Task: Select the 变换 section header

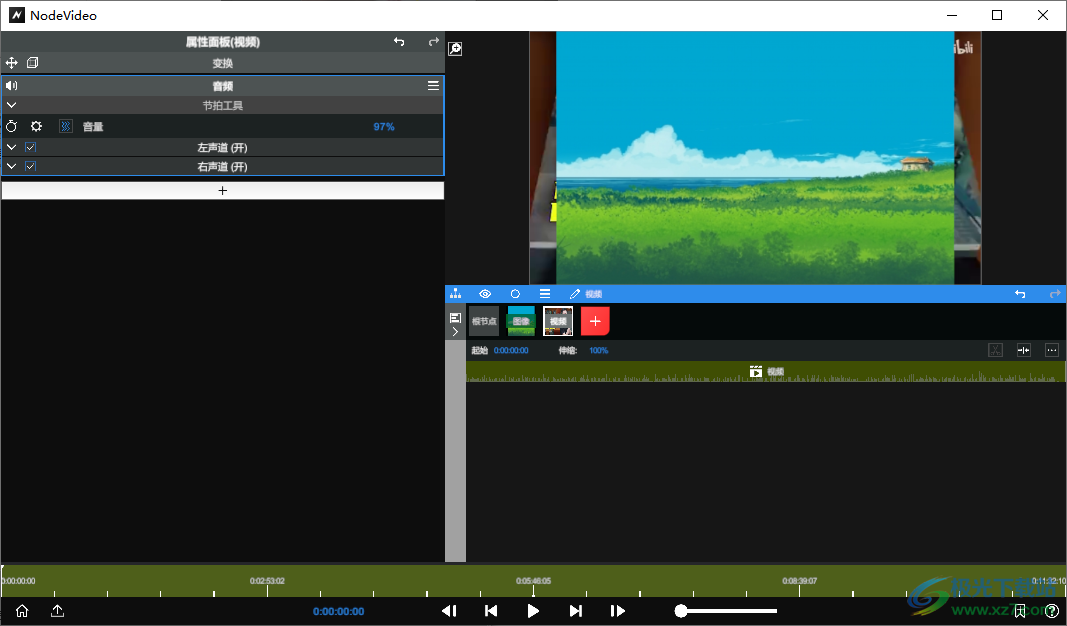Action: [223, 63]
